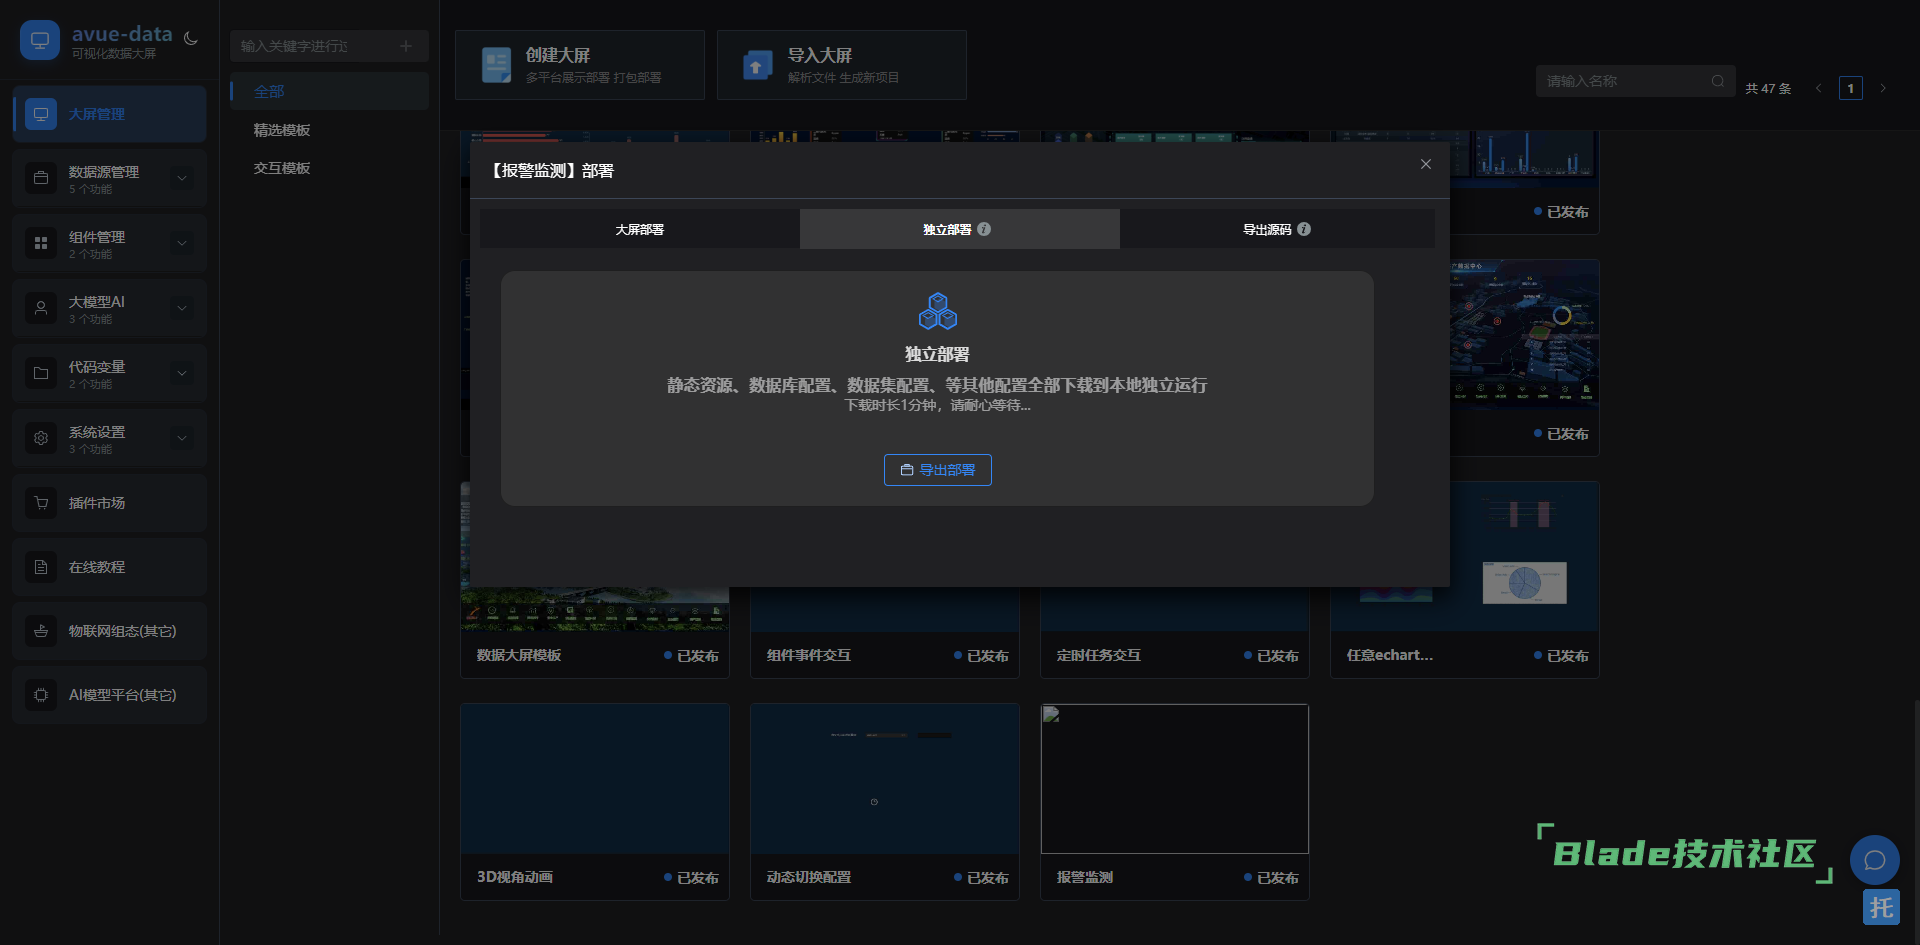Select the 精选模板 category
Viewport: 1920px width, 945px height.
click(282, 130)
